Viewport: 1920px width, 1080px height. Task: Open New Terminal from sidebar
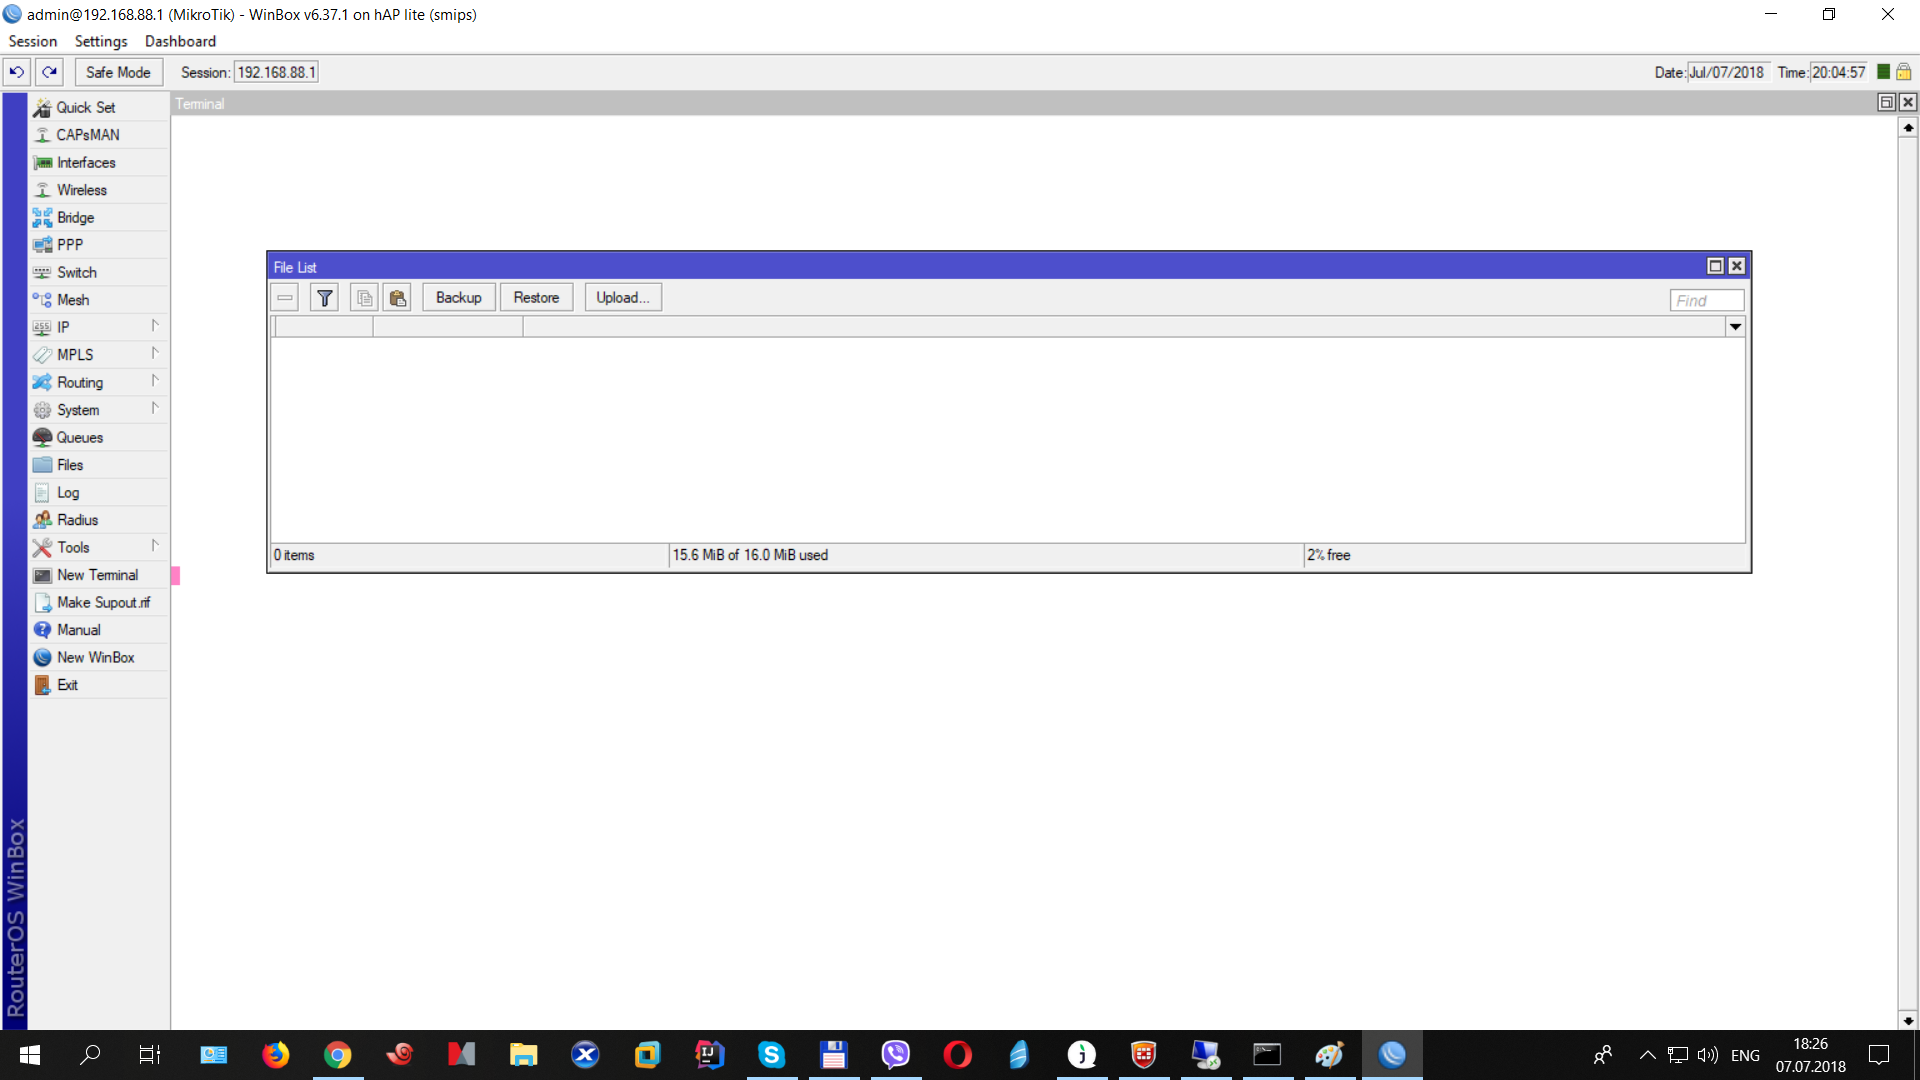tap(99, 575)
